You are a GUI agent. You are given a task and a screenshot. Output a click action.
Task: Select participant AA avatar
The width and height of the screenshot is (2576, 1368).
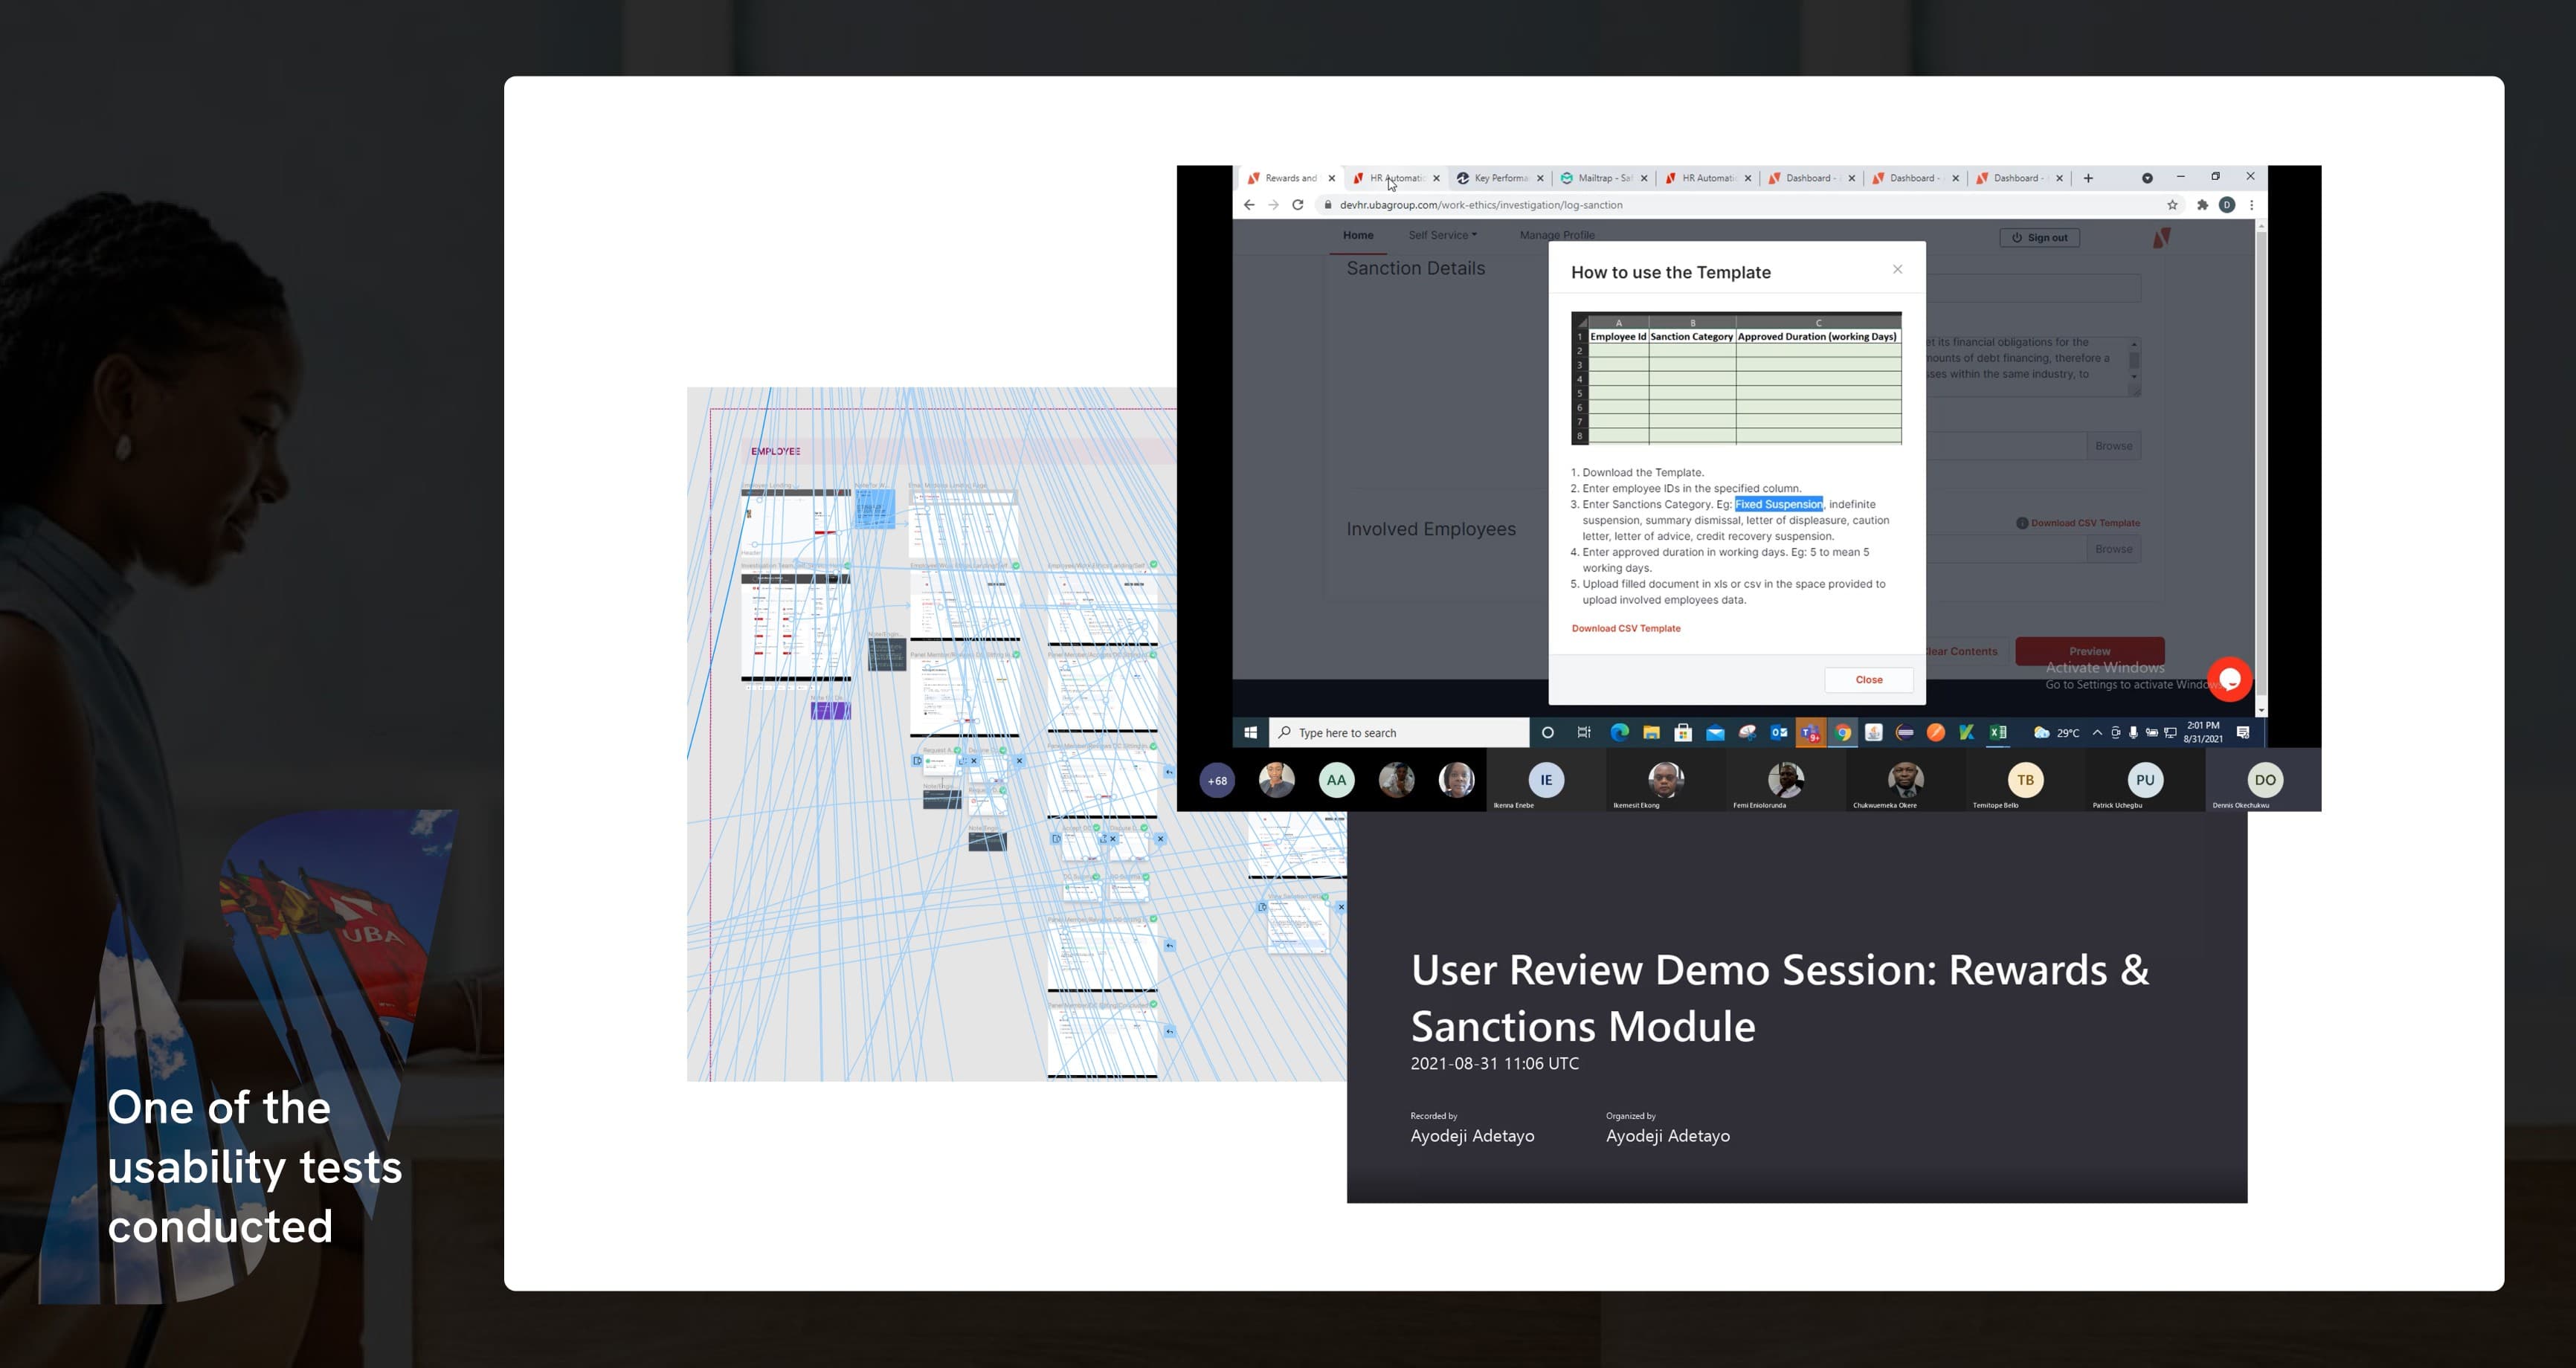click(1336, 780)
